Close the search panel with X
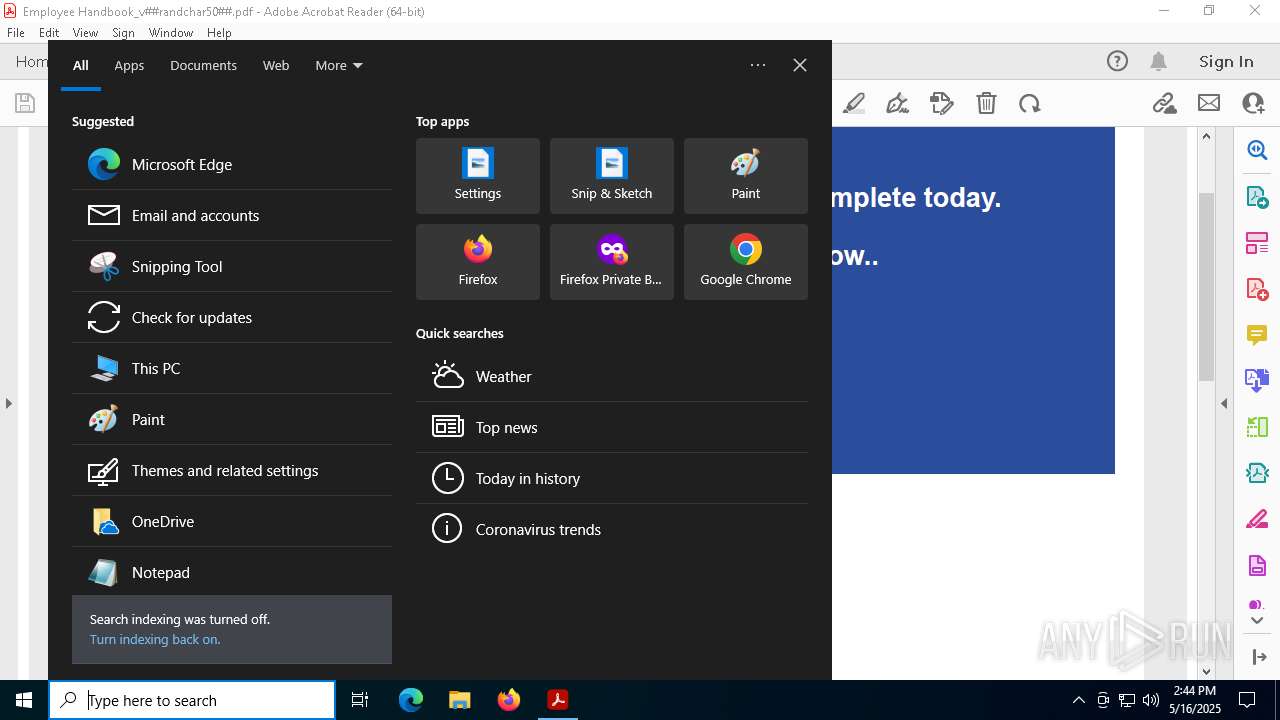 click(x=800, y=65)
